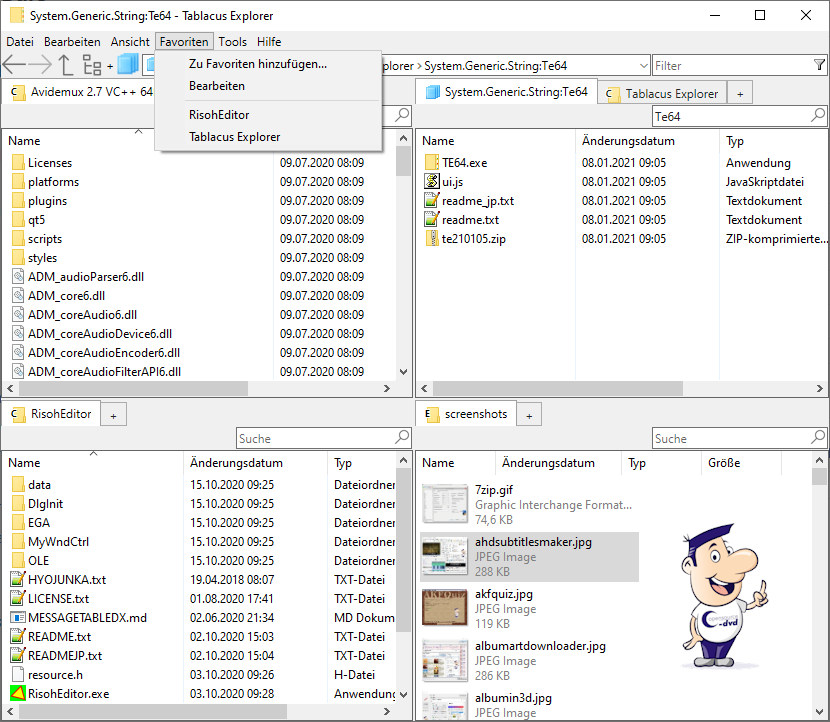Select 'Bearbeiten' in Favoriten menu

pyautogui.click(x=217, y=86)
